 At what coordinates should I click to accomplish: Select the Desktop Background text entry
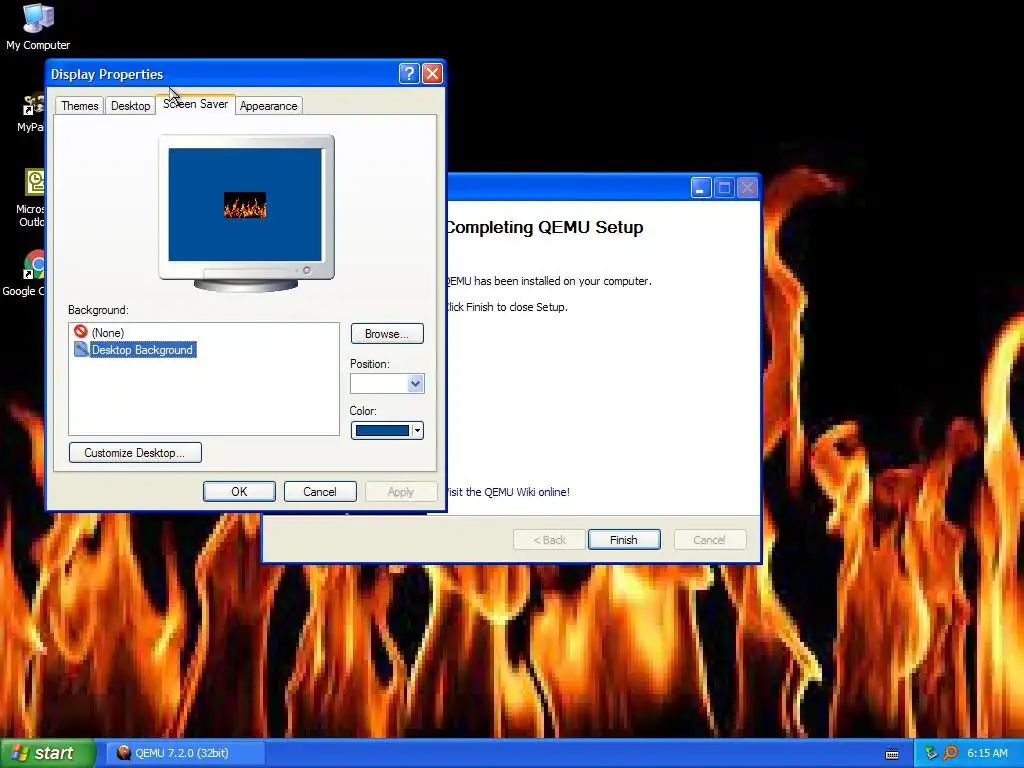click(x=142, y=350)
